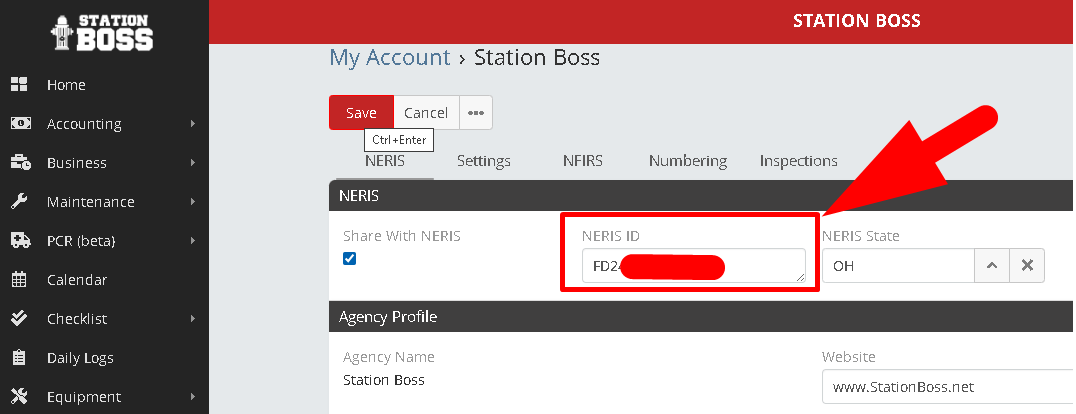1076x414 pixels.
Task: Expand the Maintenance submenu arrow
Action: 191,202
